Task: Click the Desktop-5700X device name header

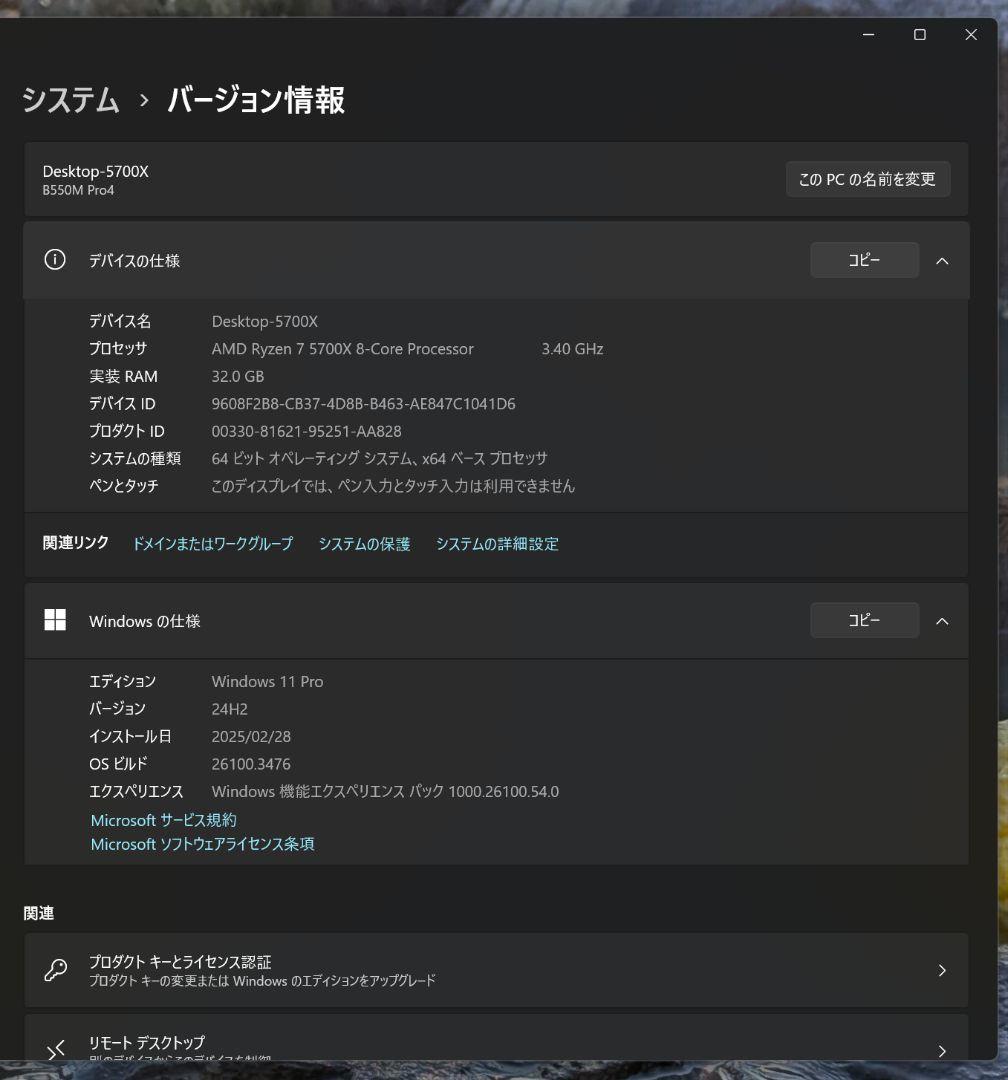Action: 96,171
